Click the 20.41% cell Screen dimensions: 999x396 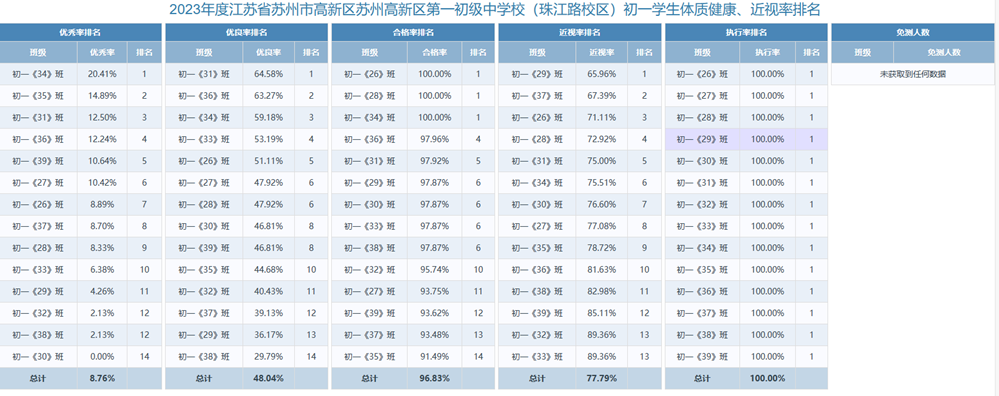[102, 74]
